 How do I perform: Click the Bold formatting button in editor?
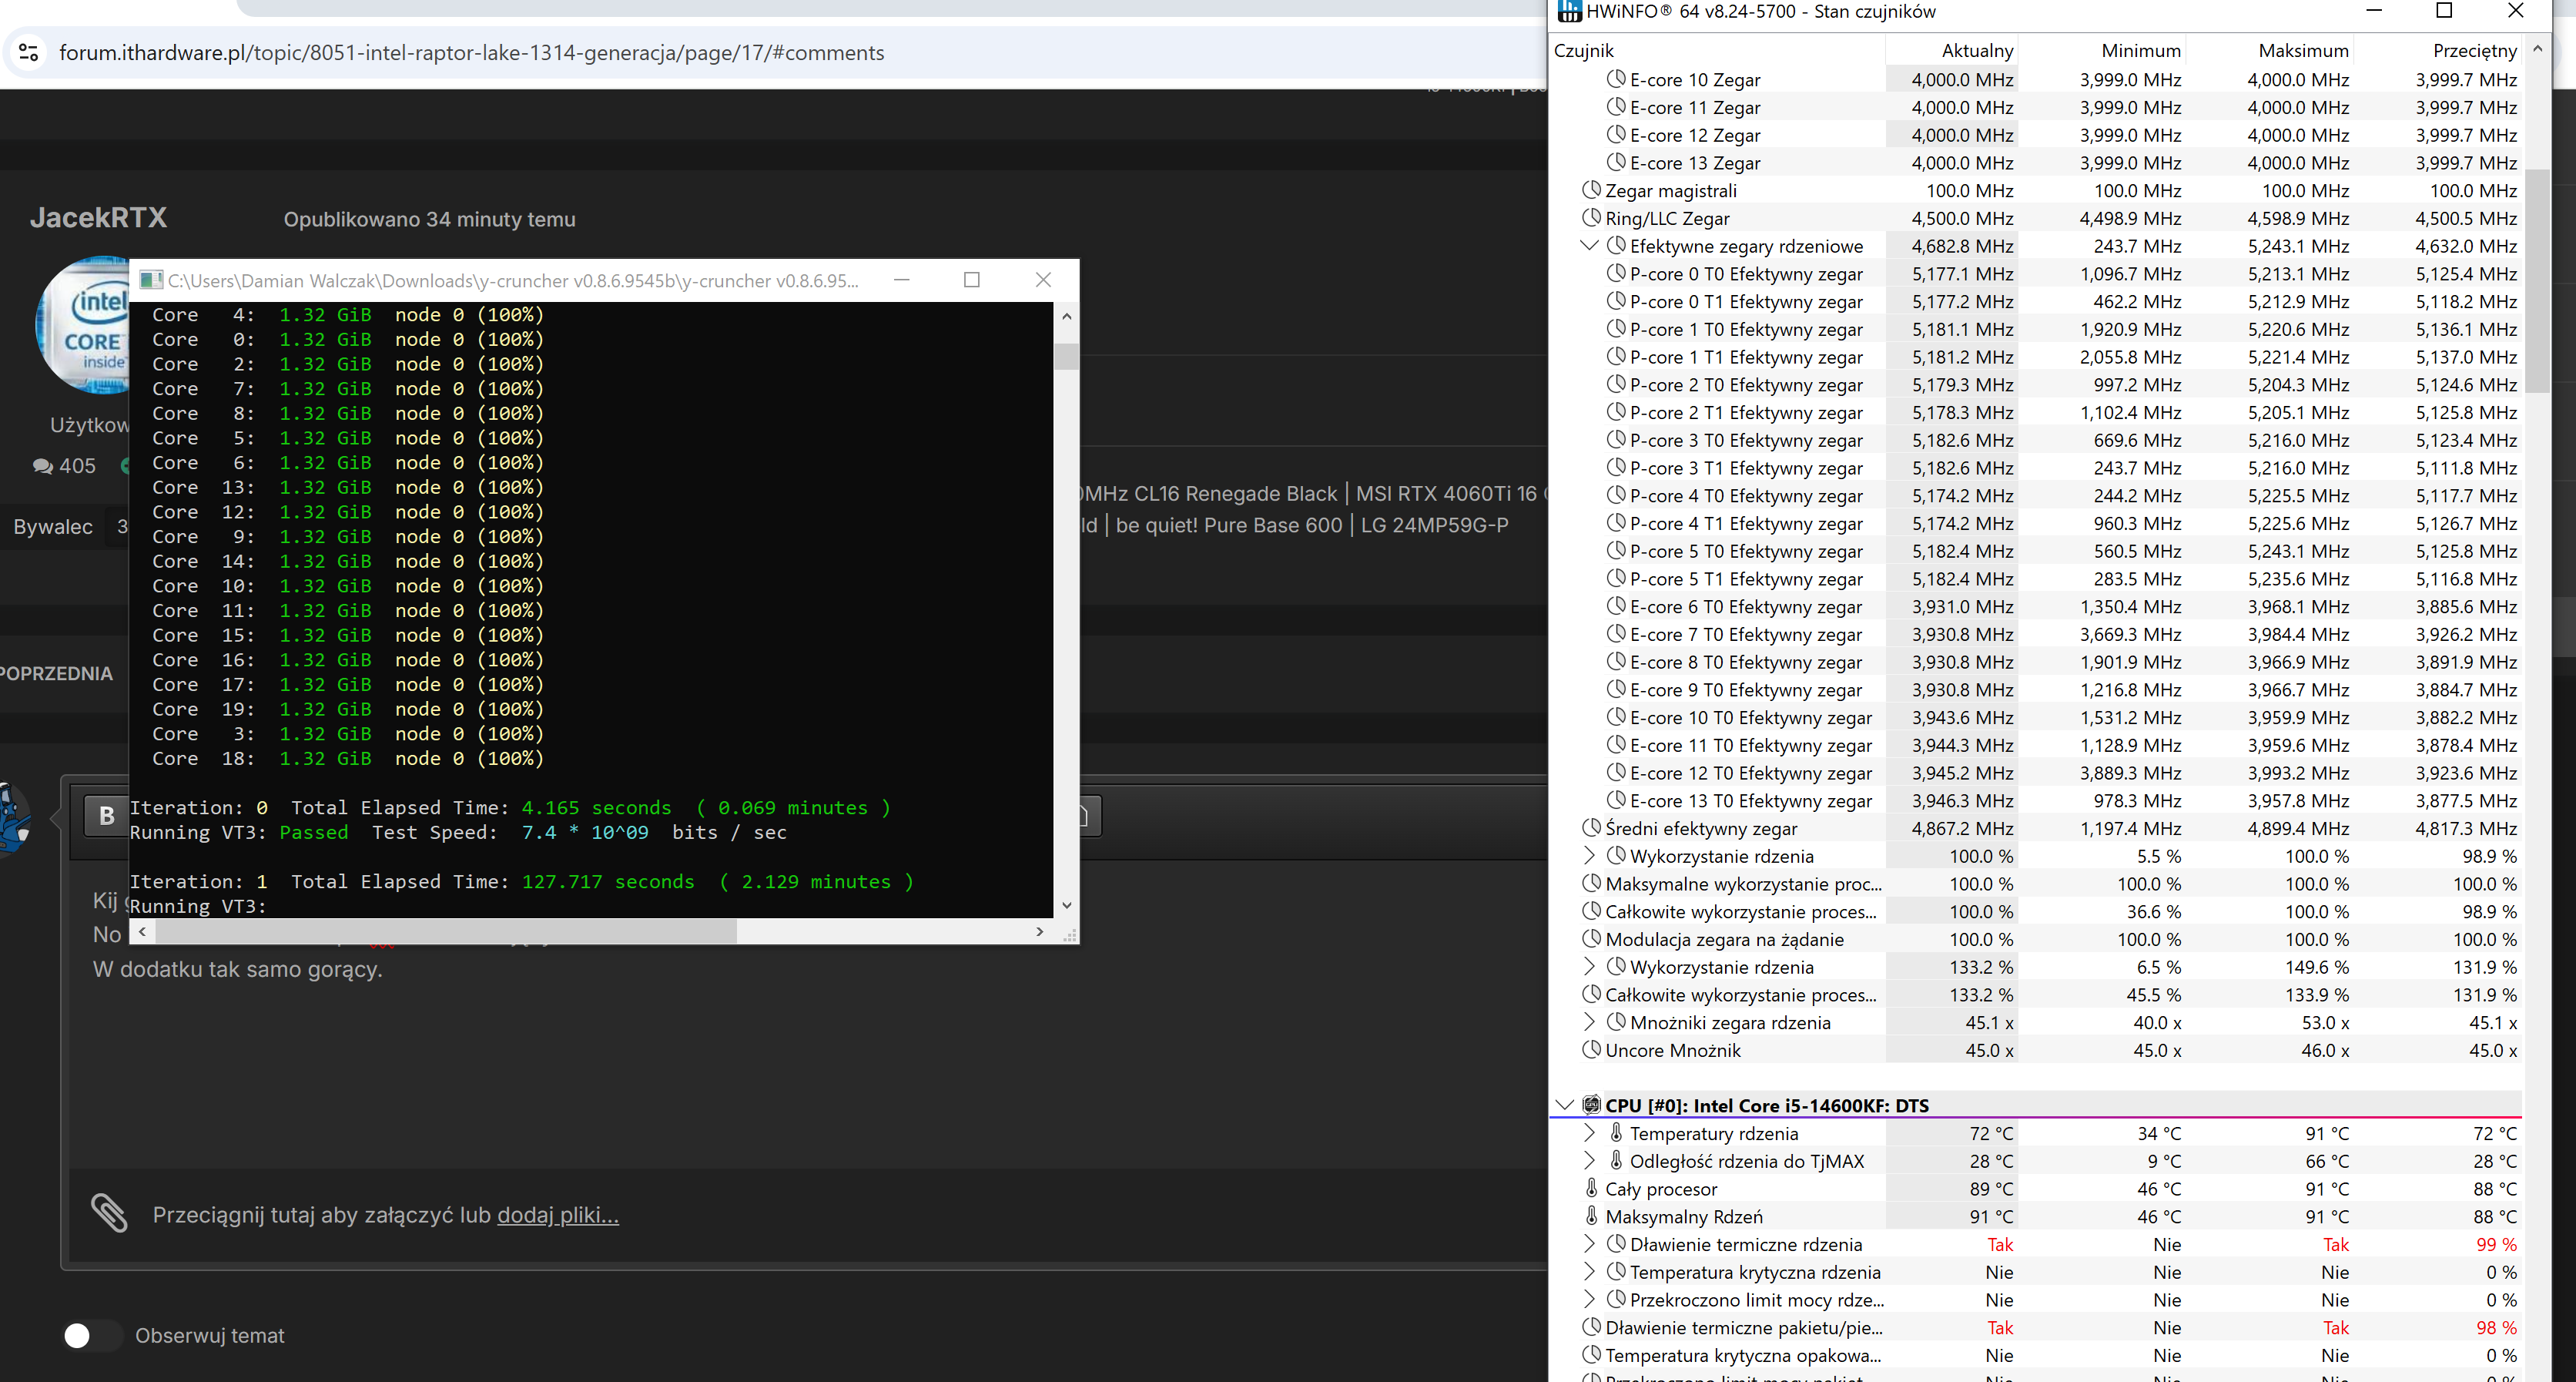pos(106,816)
